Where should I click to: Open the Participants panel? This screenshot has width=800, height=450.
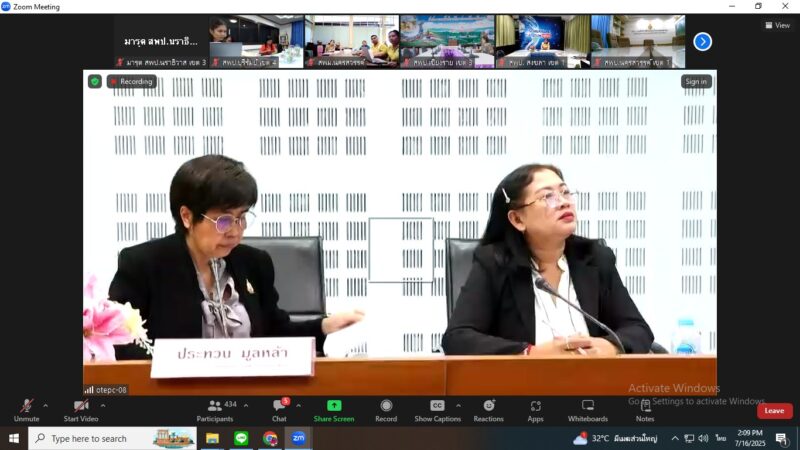point(215,409)
